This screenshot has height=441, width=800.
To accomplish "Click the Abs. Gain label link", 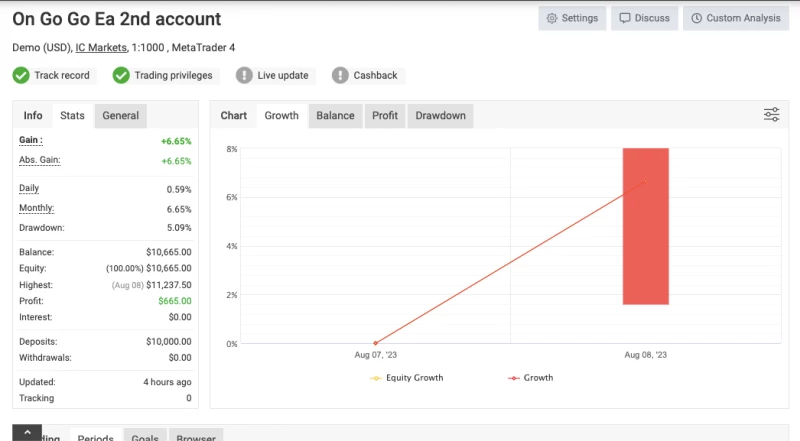I will pos(39,160).
